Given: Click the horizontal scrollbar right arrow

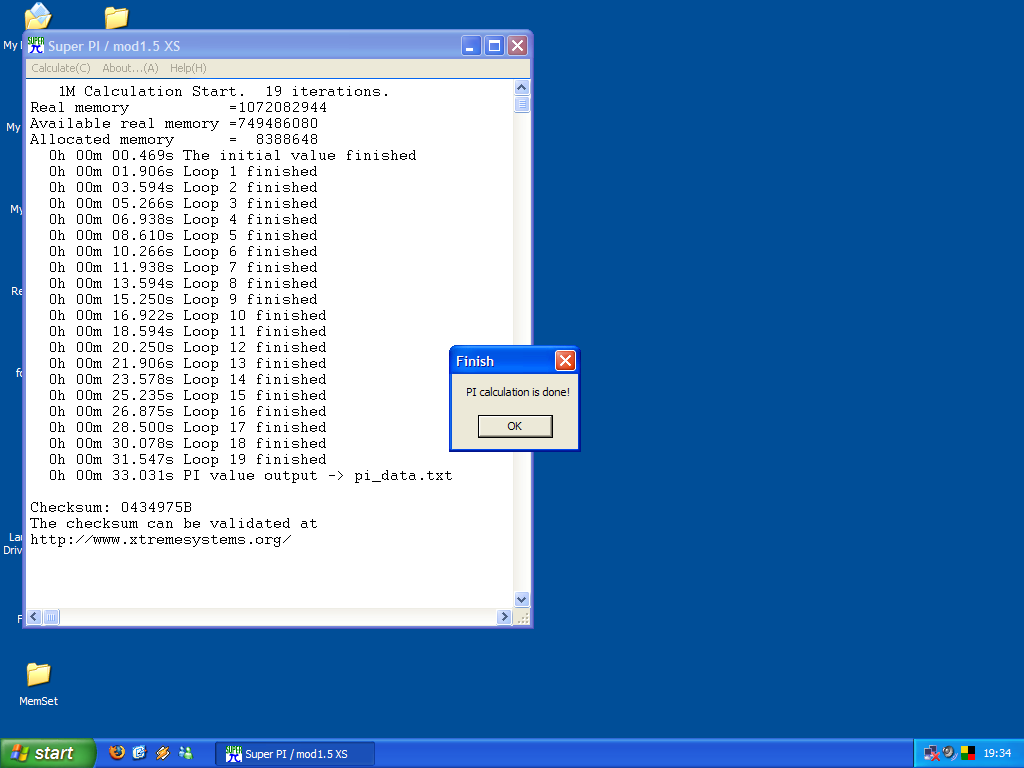Looking at the screenshot, I should tap(504, 616).
